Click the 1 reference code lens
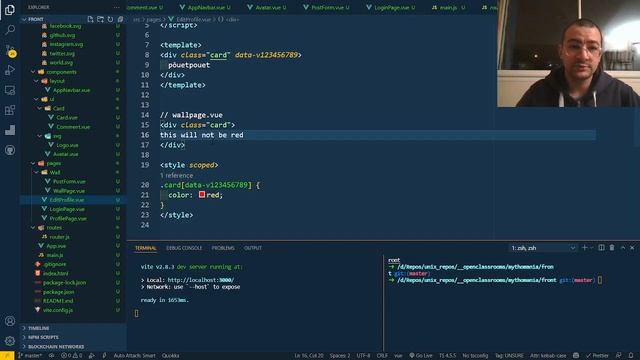 pos(176,175)
